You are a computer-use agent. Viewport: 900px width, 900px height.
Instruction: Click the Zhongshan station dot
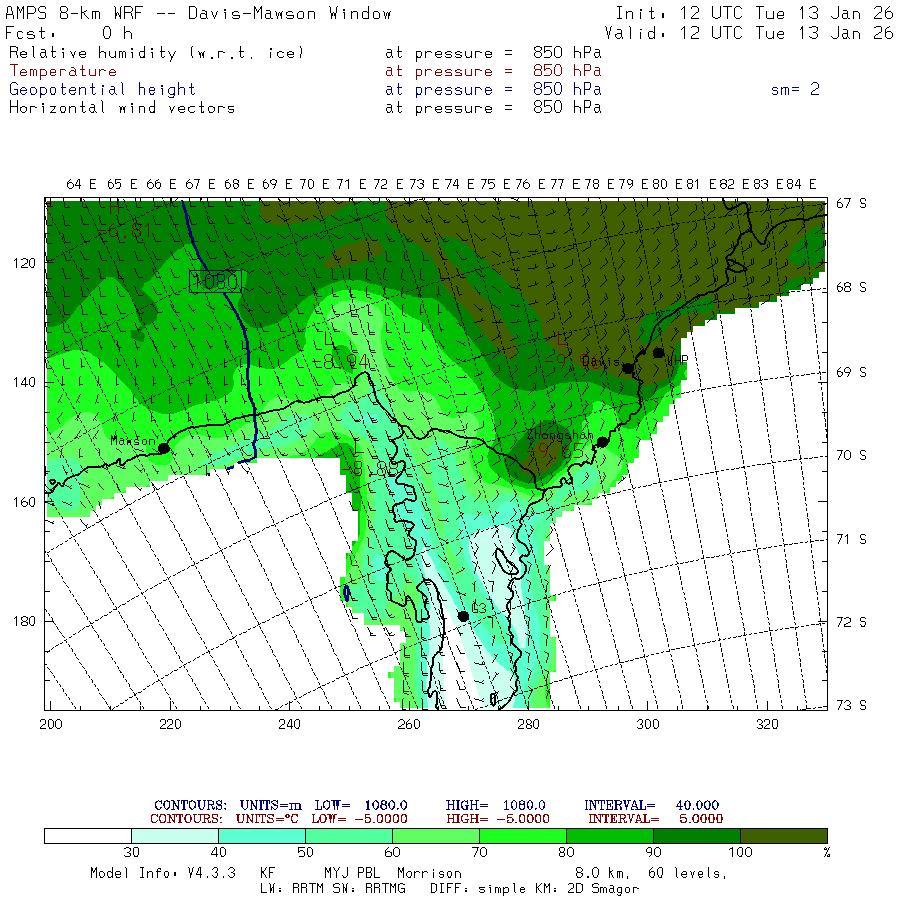coord(602,442)
